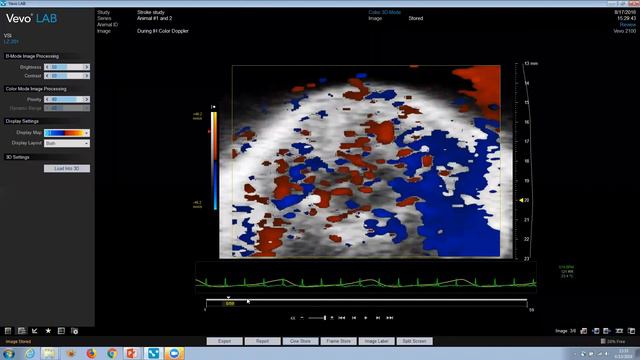640x360 pixels.
Task: Click the Image Label button
Action: [376, 341]
